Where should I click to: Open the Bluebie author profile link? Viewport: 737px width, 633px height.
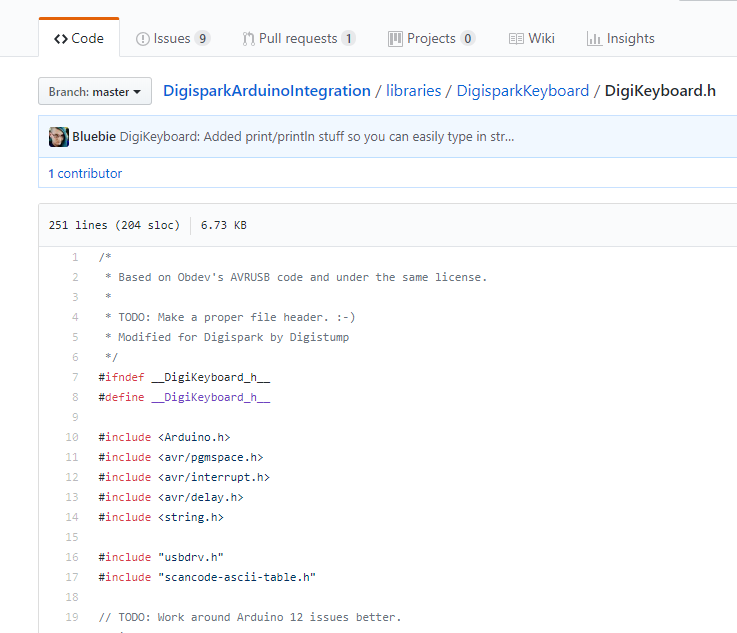pos(94,137)
